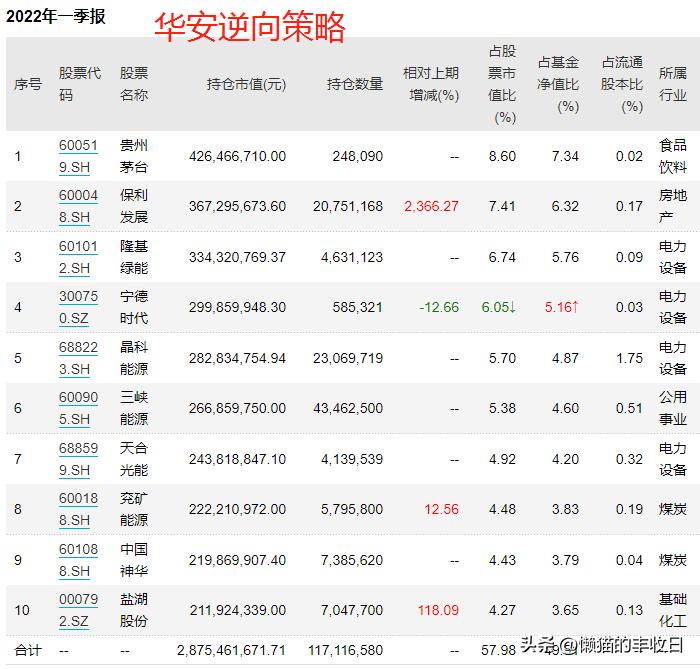Click holding quantity 43,462,500
Screen dimensions: 700x669
(x=348, y=408)
